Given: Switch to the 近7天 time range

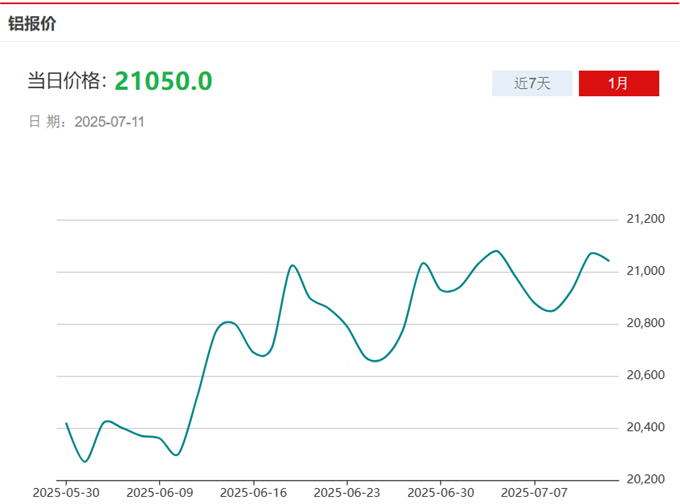Looking at the screenshot, I should 532,83.
